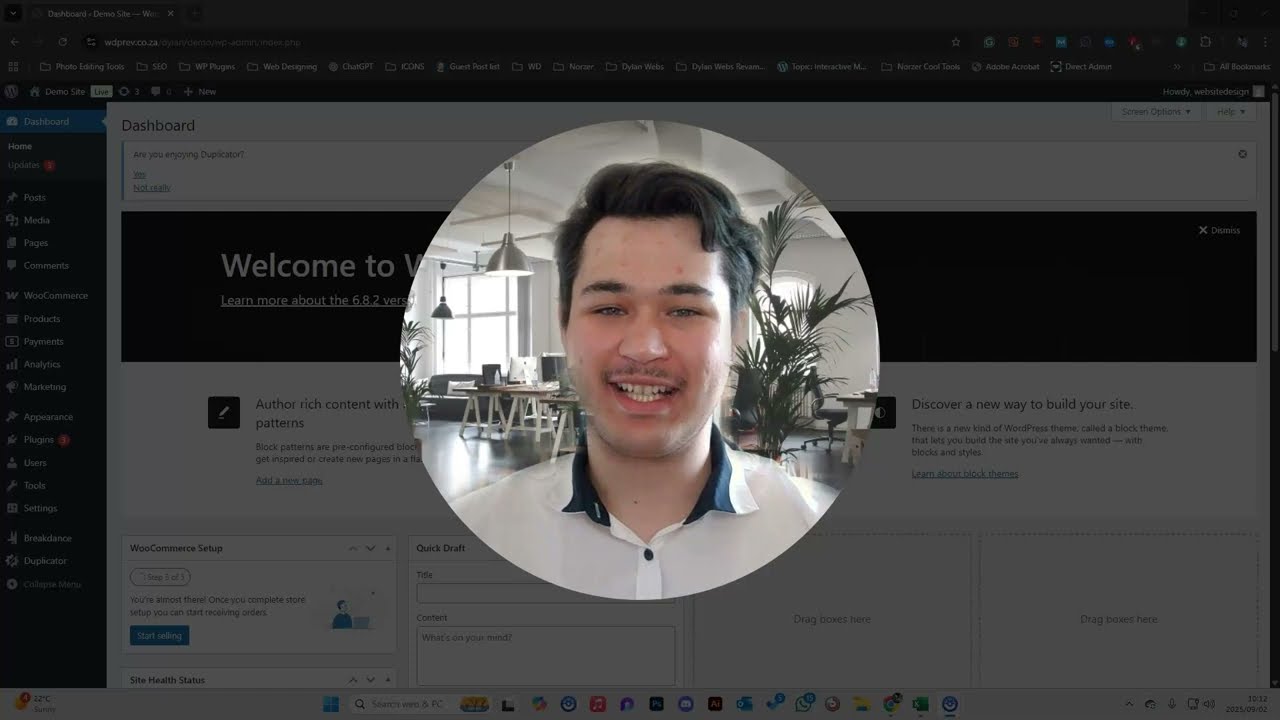Open Users in the sidebar
This screenshot has height=720, width=1280.
[x=35, y=463]
